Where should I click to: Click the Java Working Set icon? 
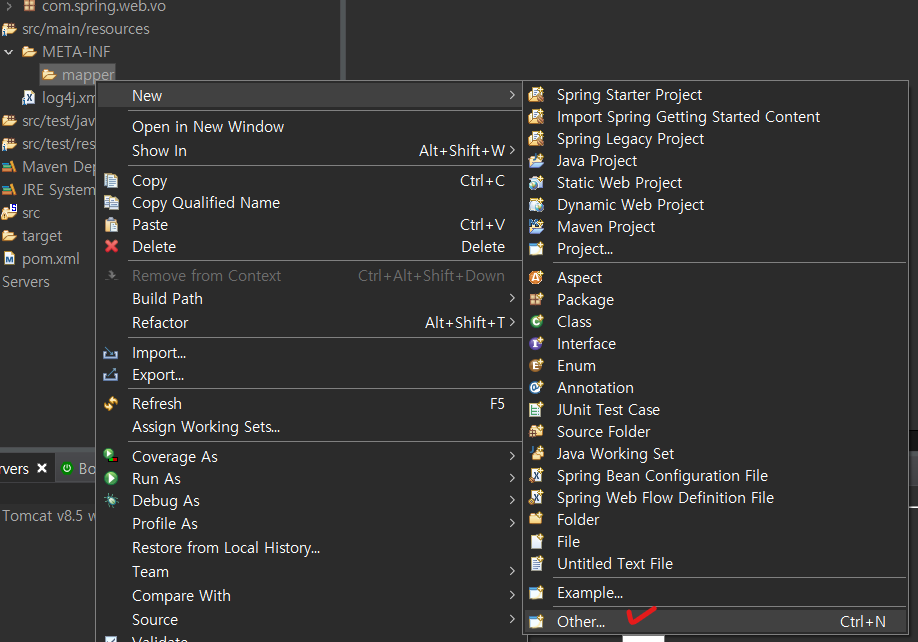point(536,454)
